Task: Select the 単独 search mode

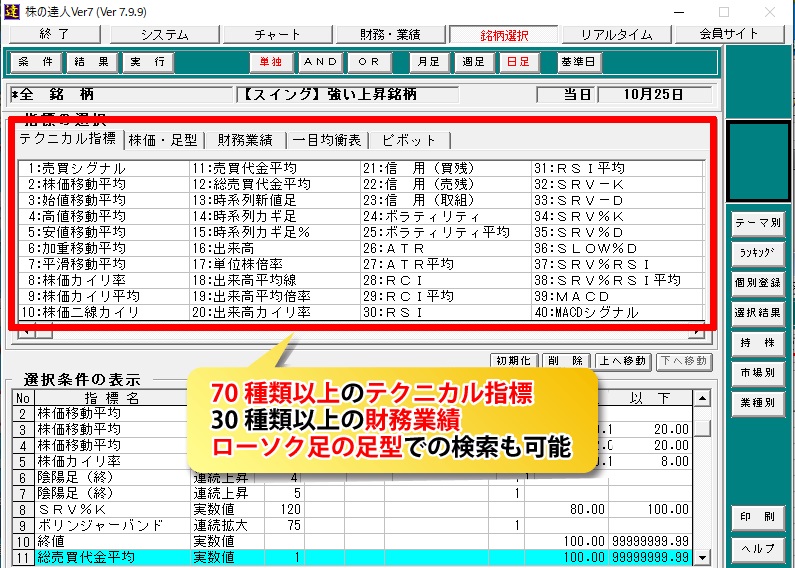Action: 270,62
